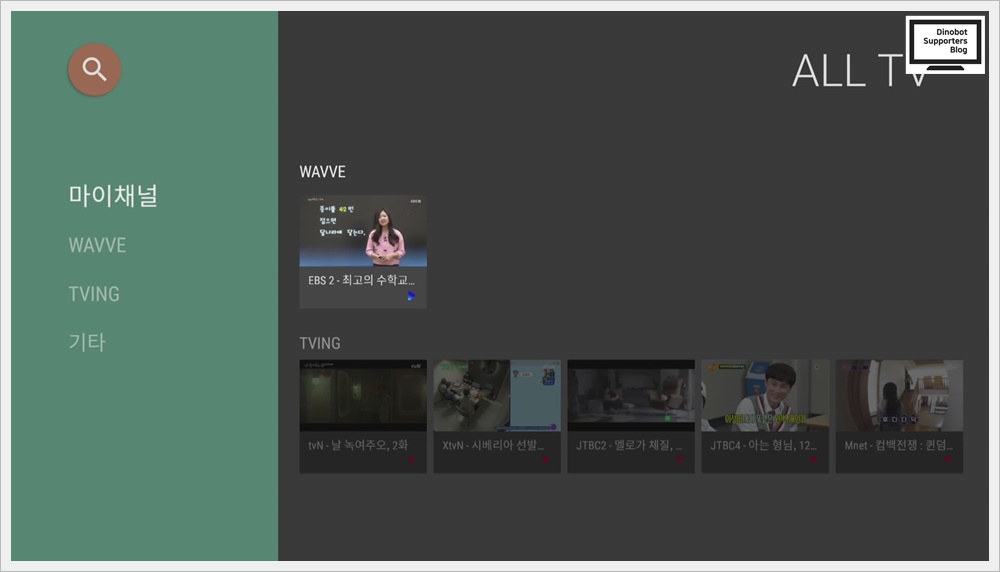Click the WAVVE row header in content area
The width and height of the screenshot is (1000, 572).
(x=322, y=172)
